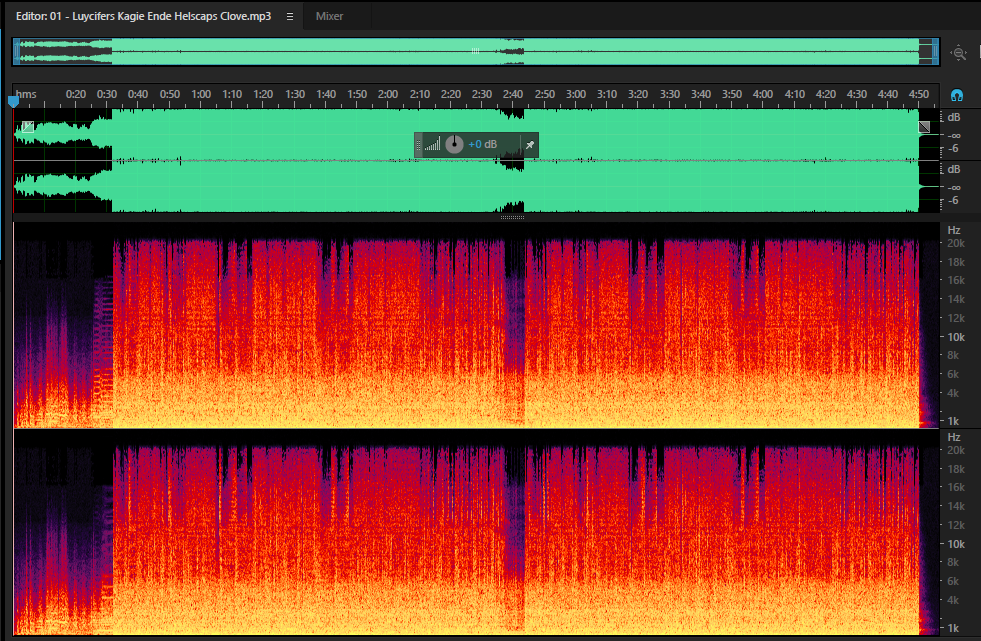Click the HUD amplitude knob
This screenshot has height=641, width=981.
point(454,144)
